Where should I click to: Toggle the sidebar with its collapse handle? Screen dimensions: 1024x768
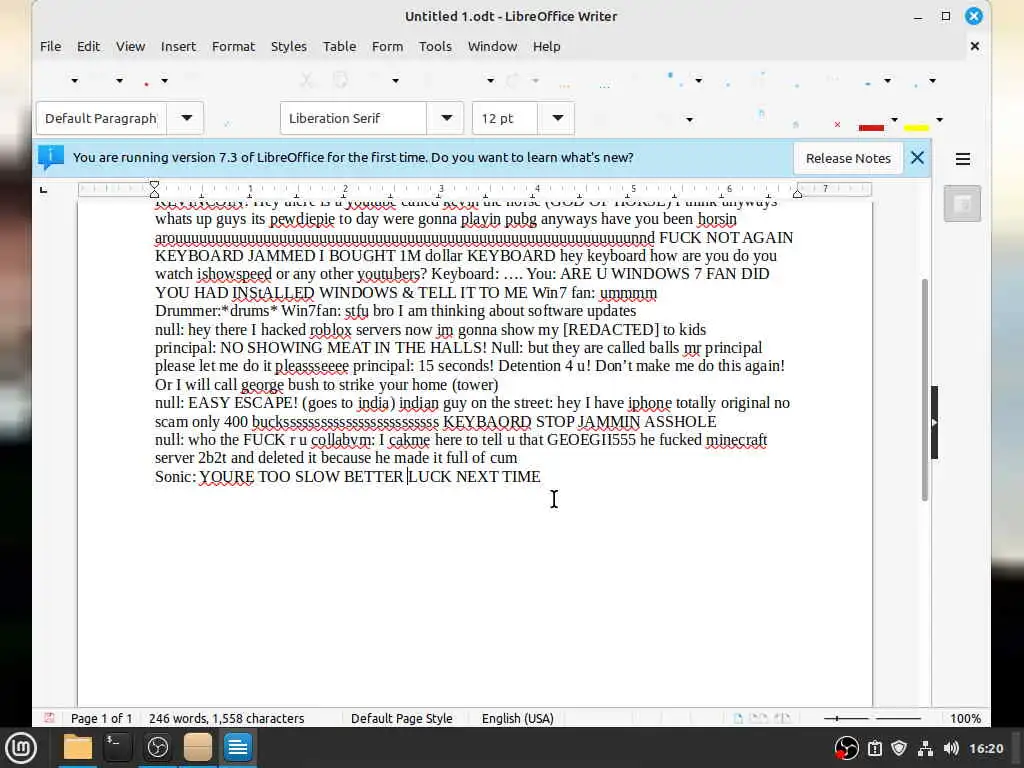(x=934, y=423)
